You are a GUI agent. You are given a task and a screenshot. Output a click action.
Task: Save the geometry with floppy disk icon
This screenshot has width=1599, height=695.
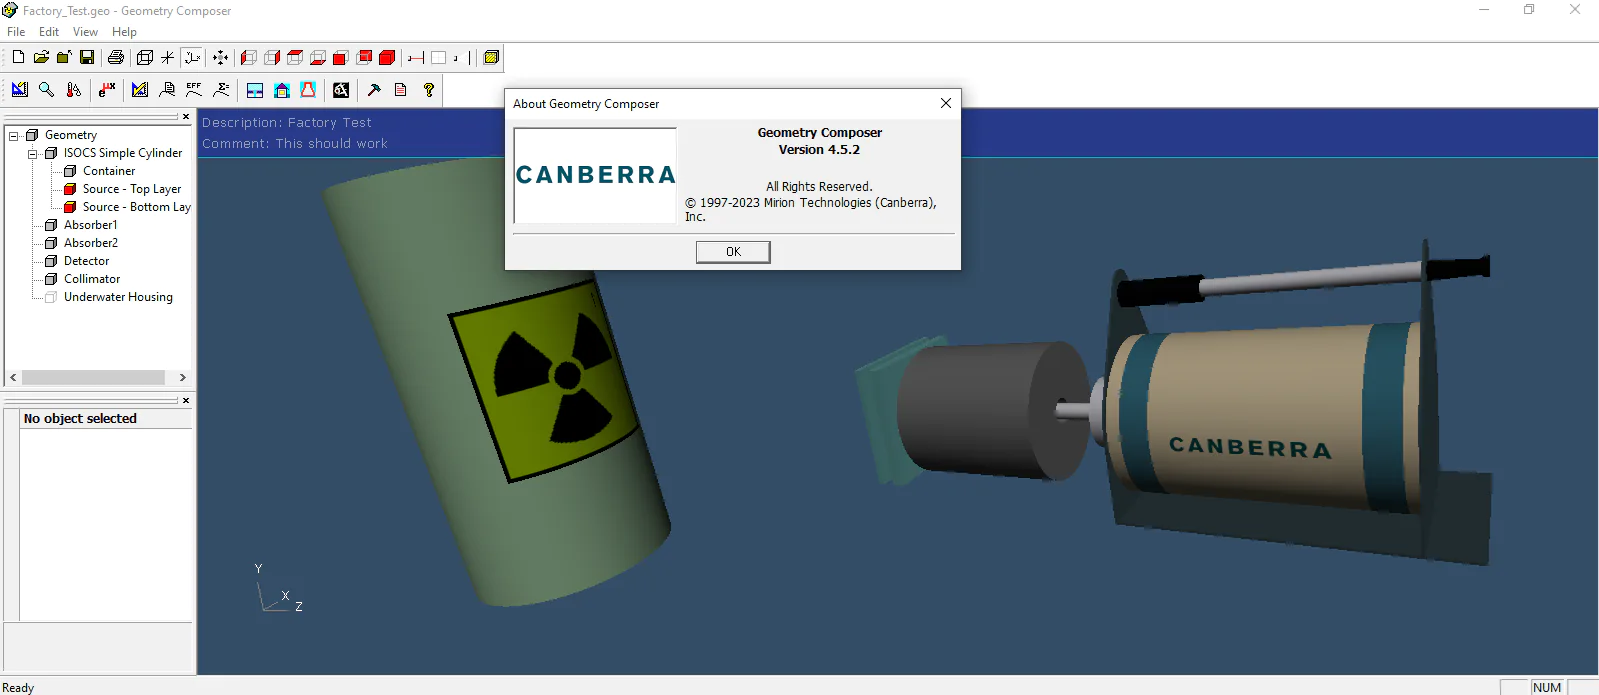[87, 58]
